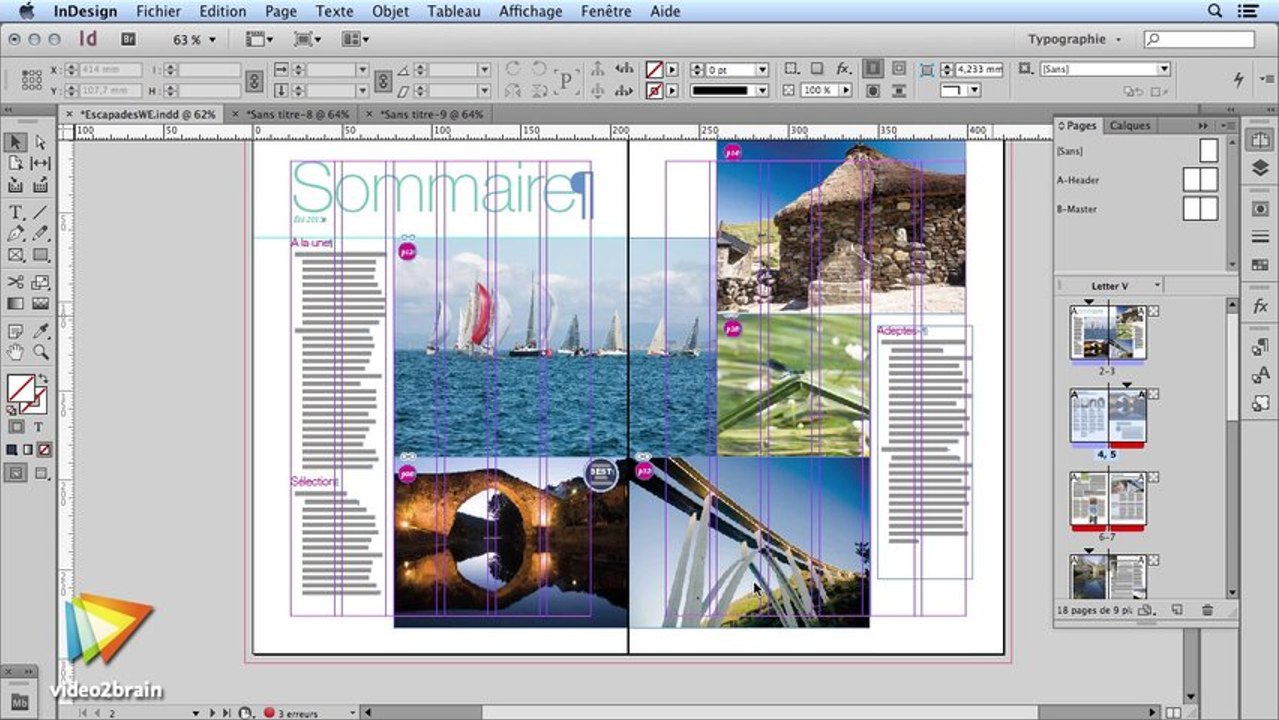Open the Texte menu
Image resolution: width=1279 pixels, height=720 pixels.
click(x=334, y=11)
